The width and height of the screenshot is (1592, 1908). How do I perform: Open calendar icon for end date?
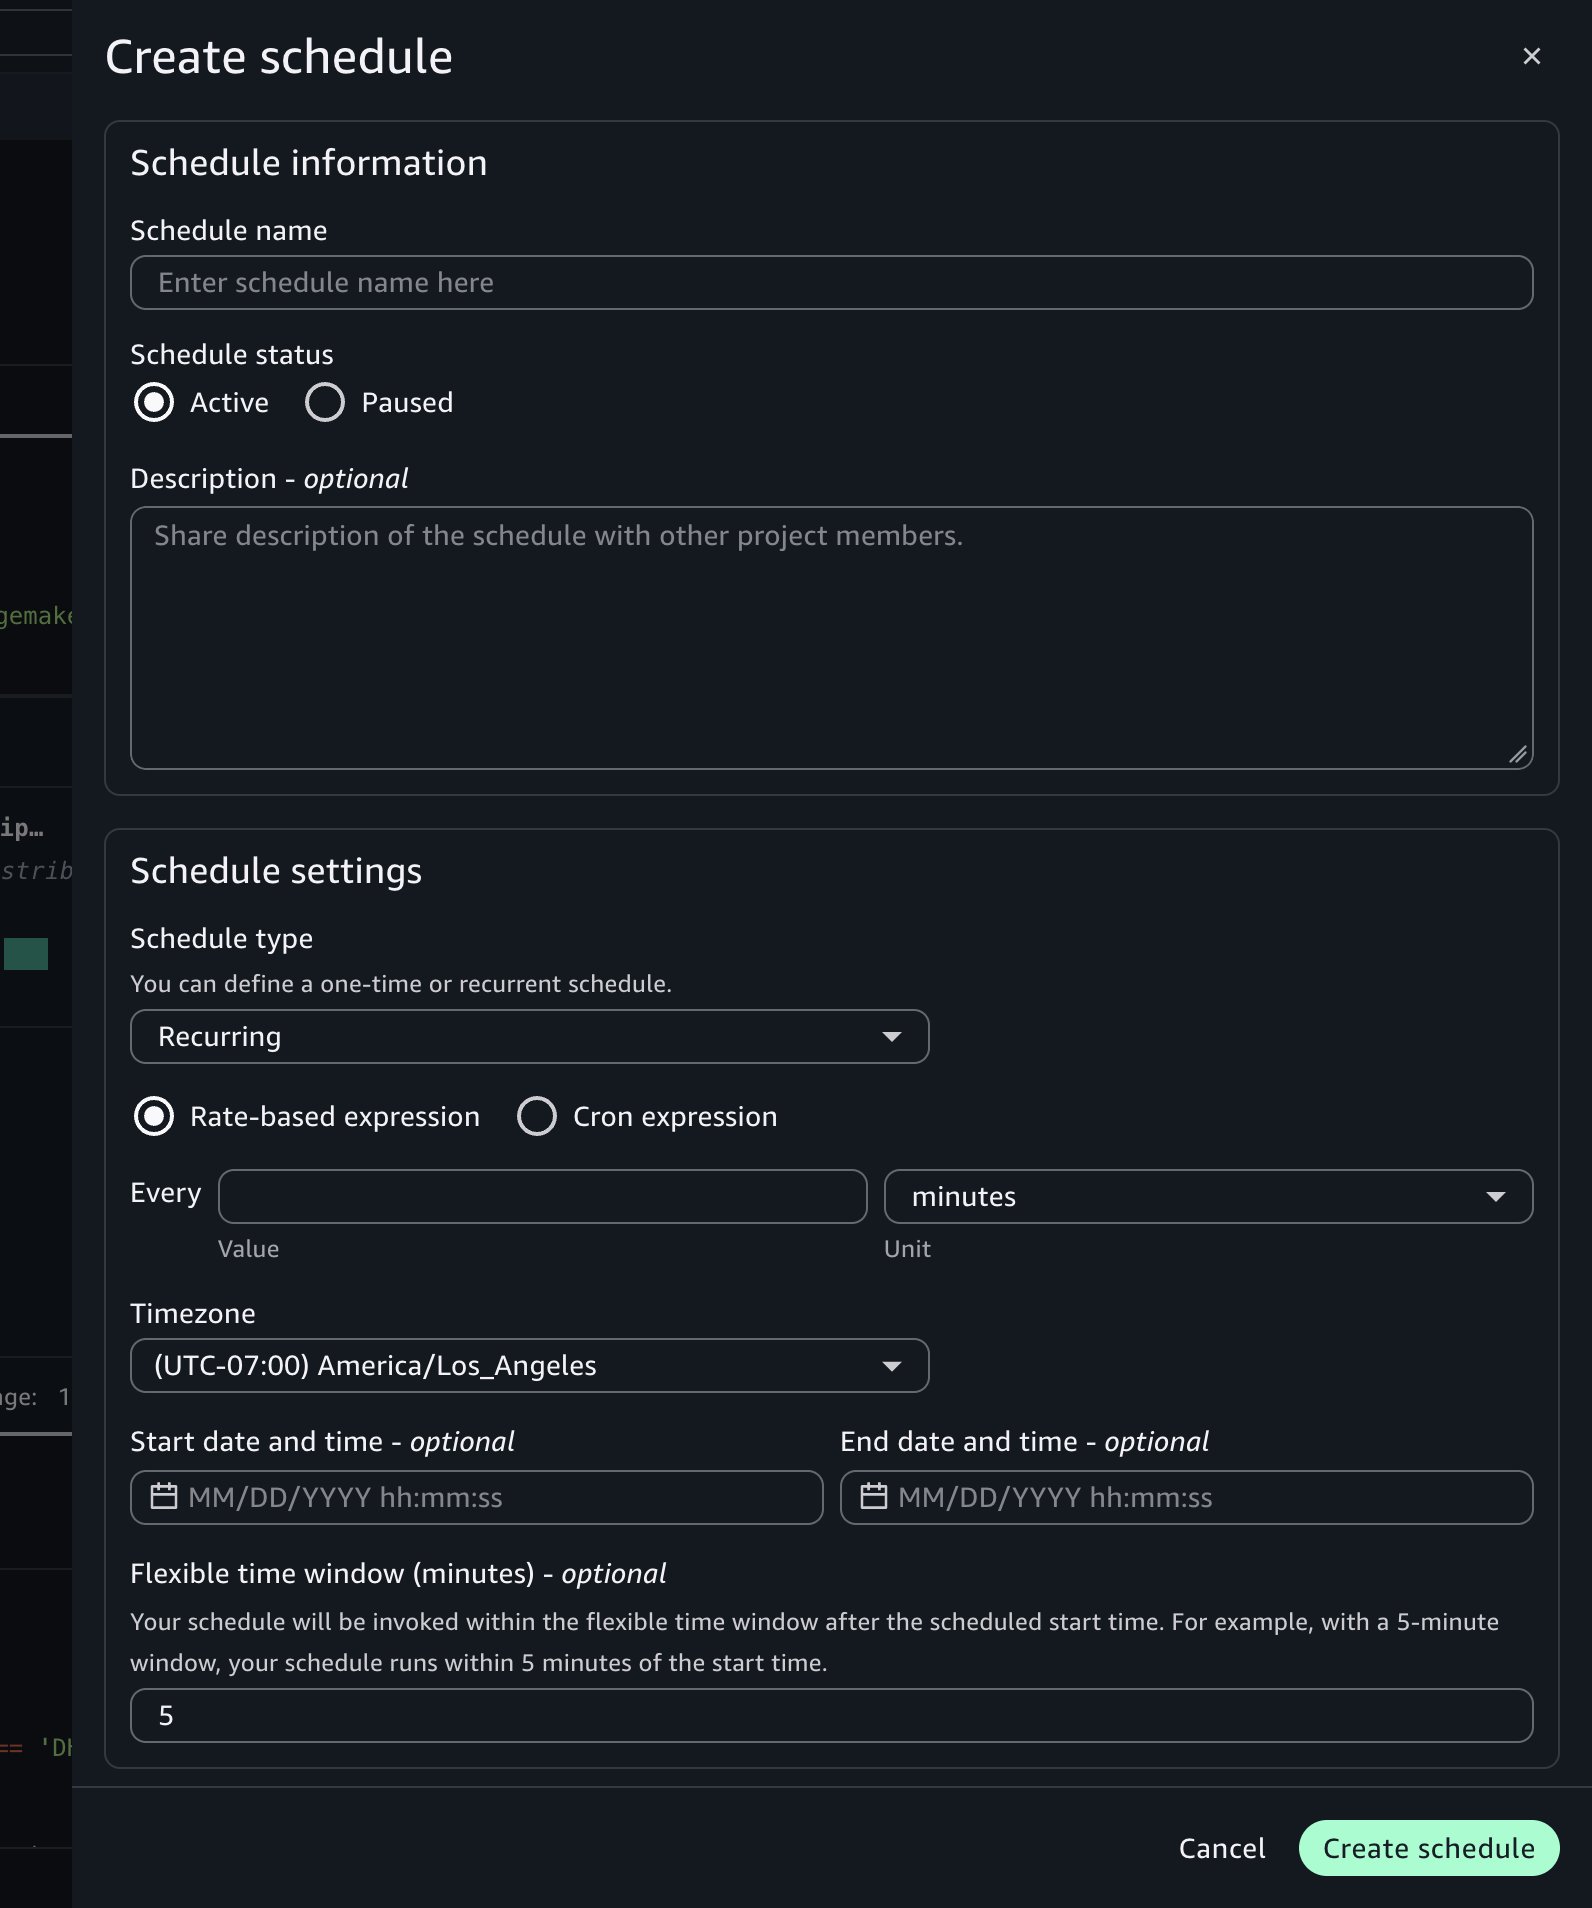(x=874, y=1497)
